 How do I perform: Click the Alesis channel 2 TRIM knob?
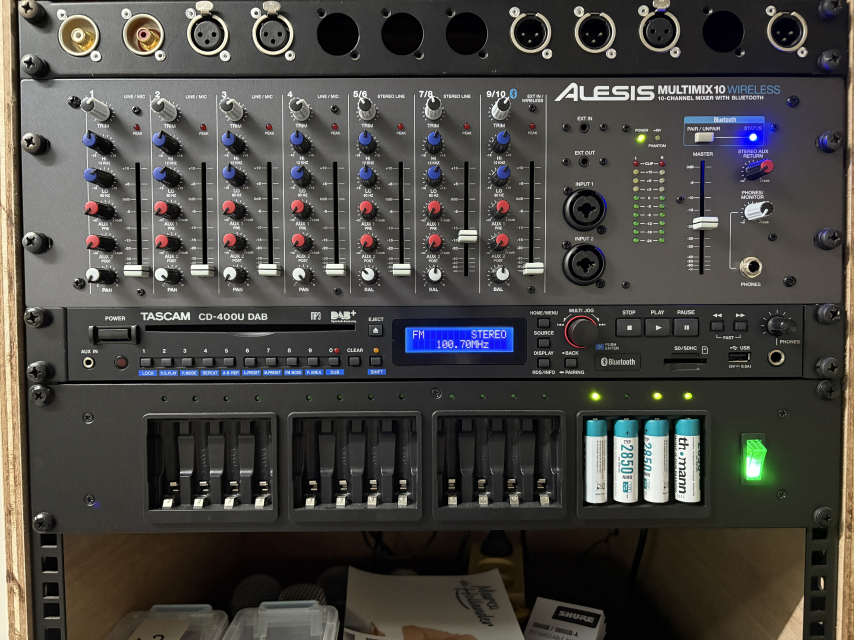164,109
